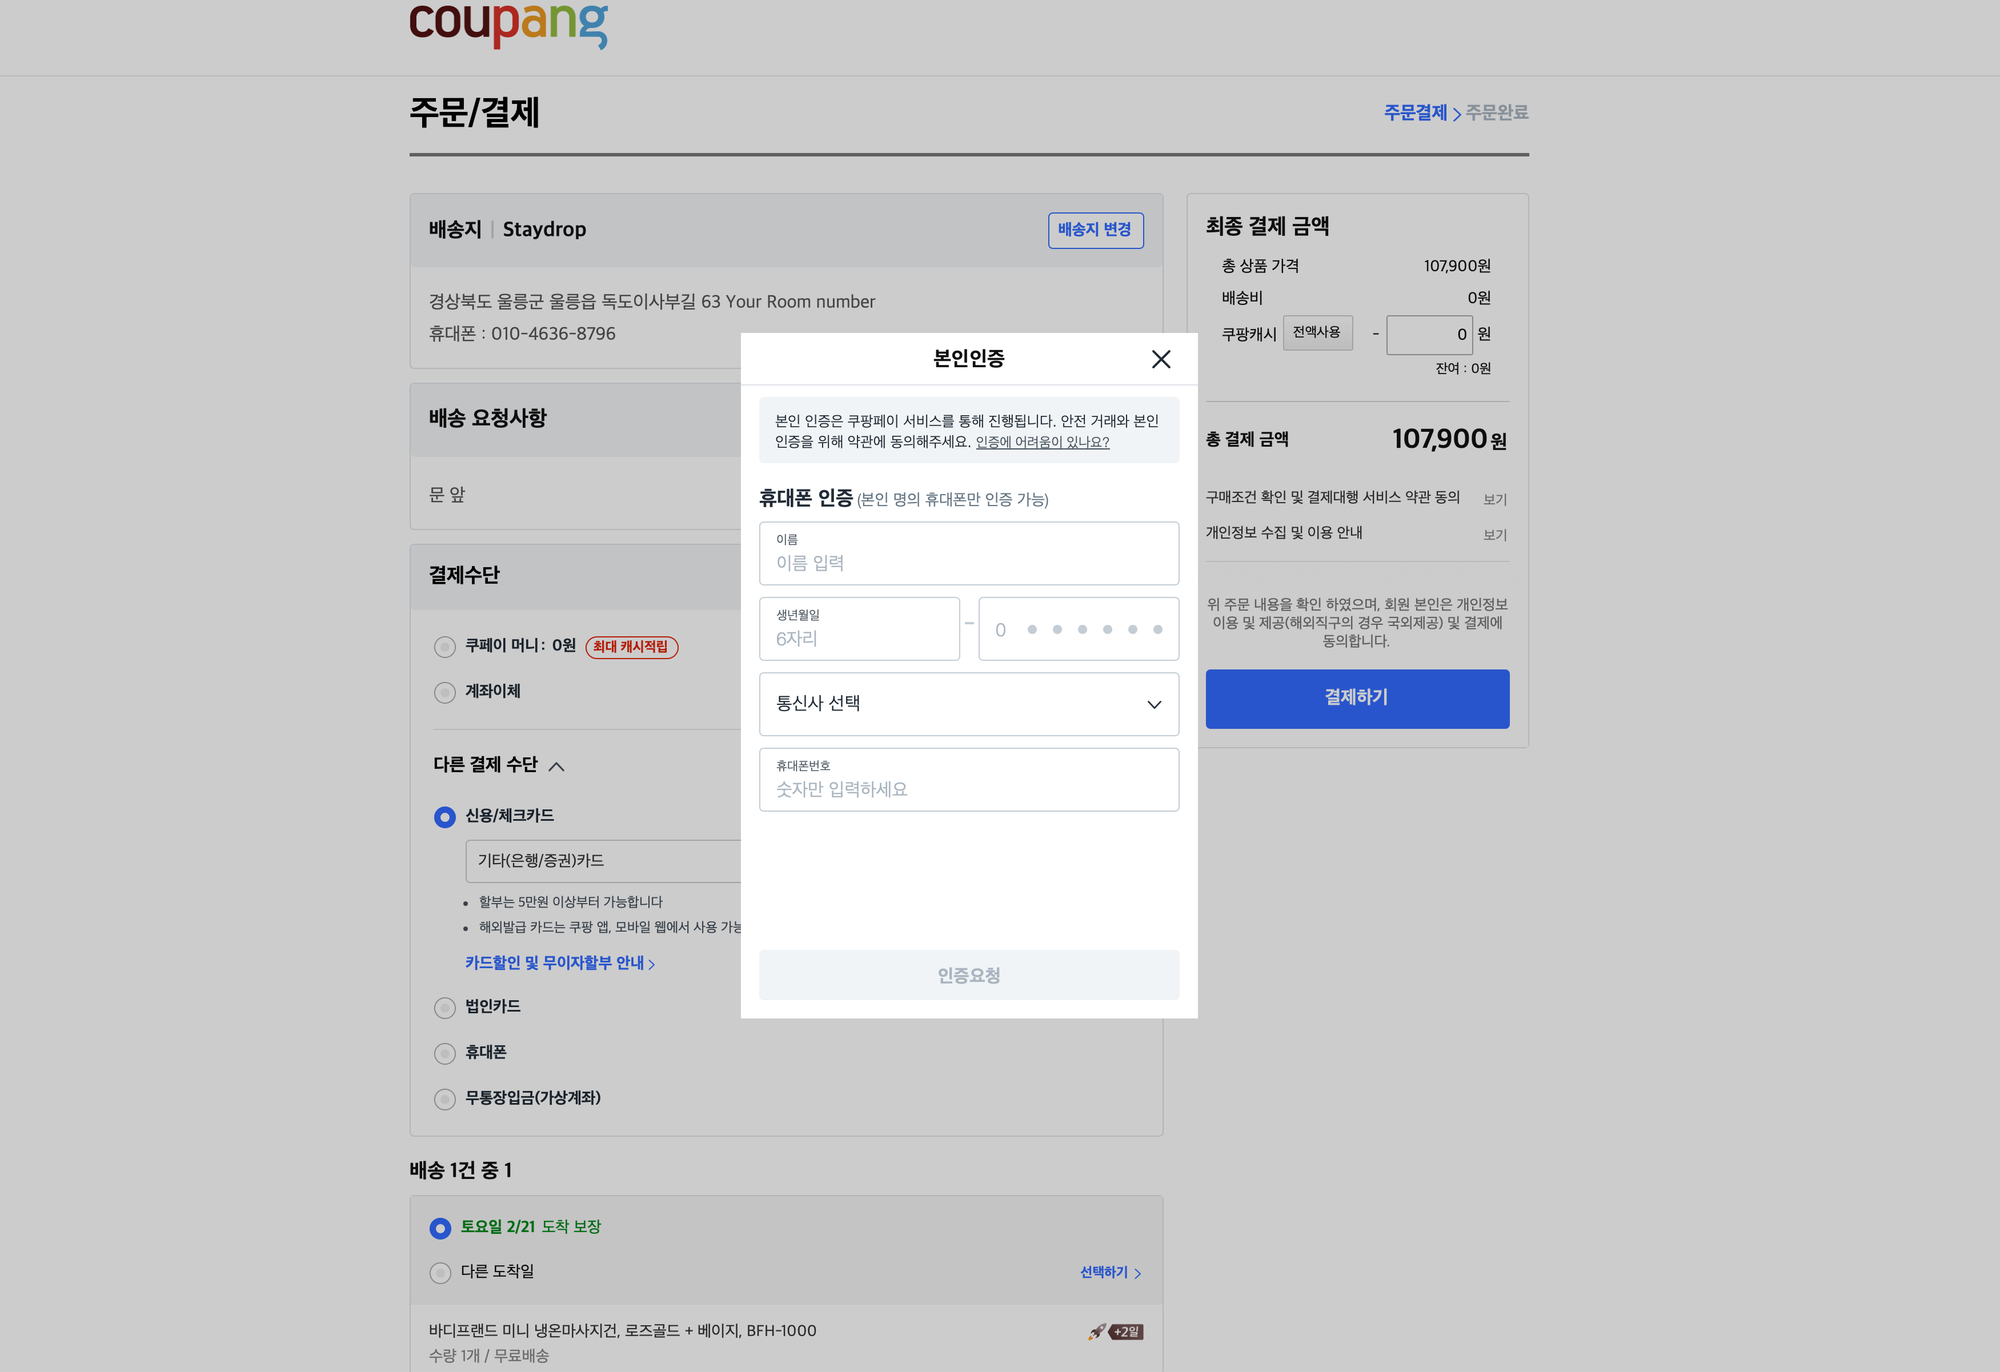Close the 본인인증 dialog

(x=1160, y=359)
